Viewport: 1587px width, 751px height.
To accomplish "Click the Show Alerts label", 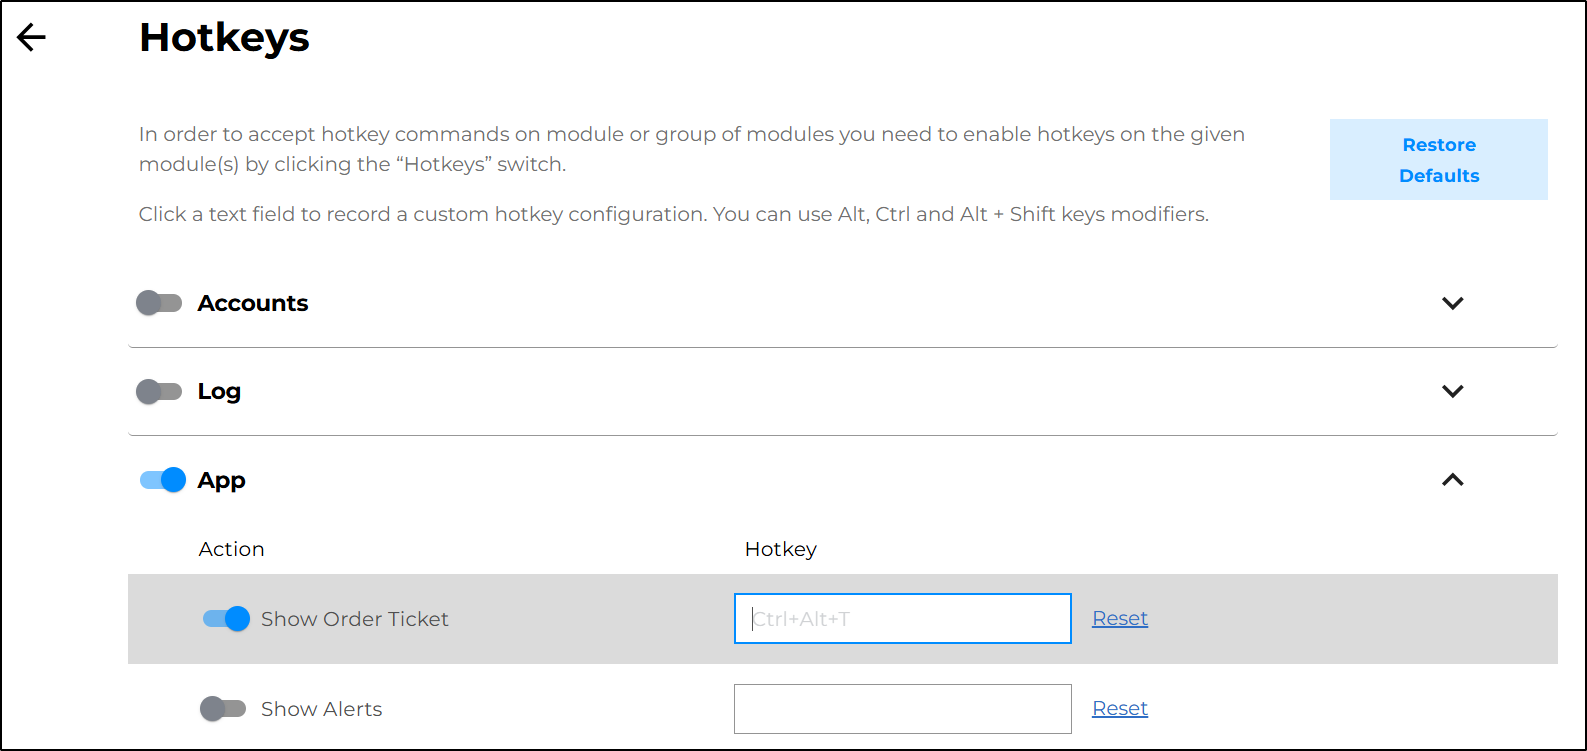I will coord(322,709).
